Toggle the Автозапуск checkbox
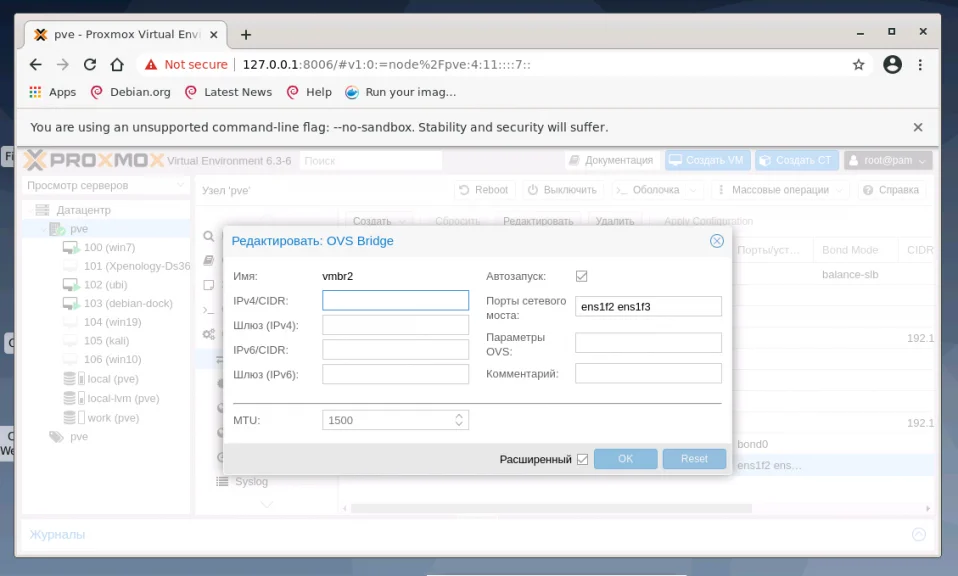The width and height of the screenshot is (958, 576). (582, 276)
